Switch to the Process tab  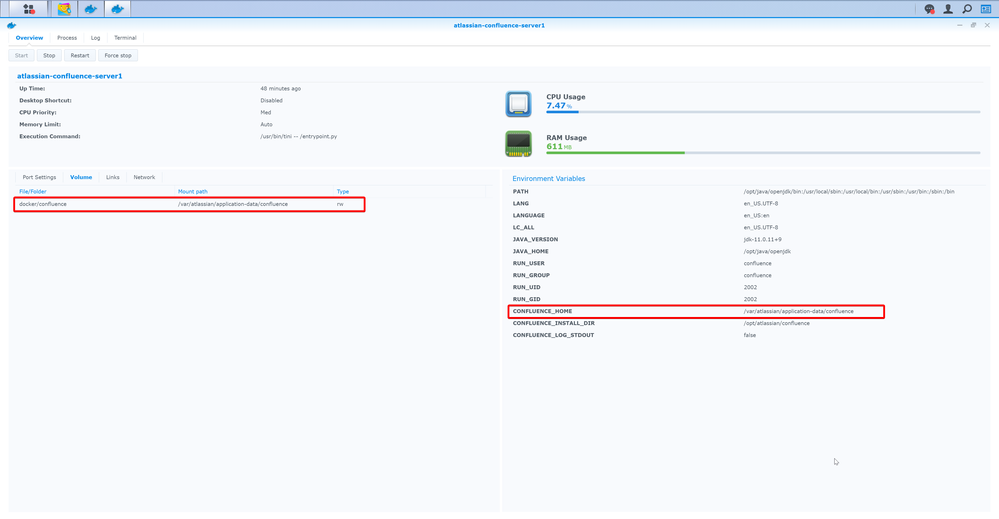pos(67,38)
